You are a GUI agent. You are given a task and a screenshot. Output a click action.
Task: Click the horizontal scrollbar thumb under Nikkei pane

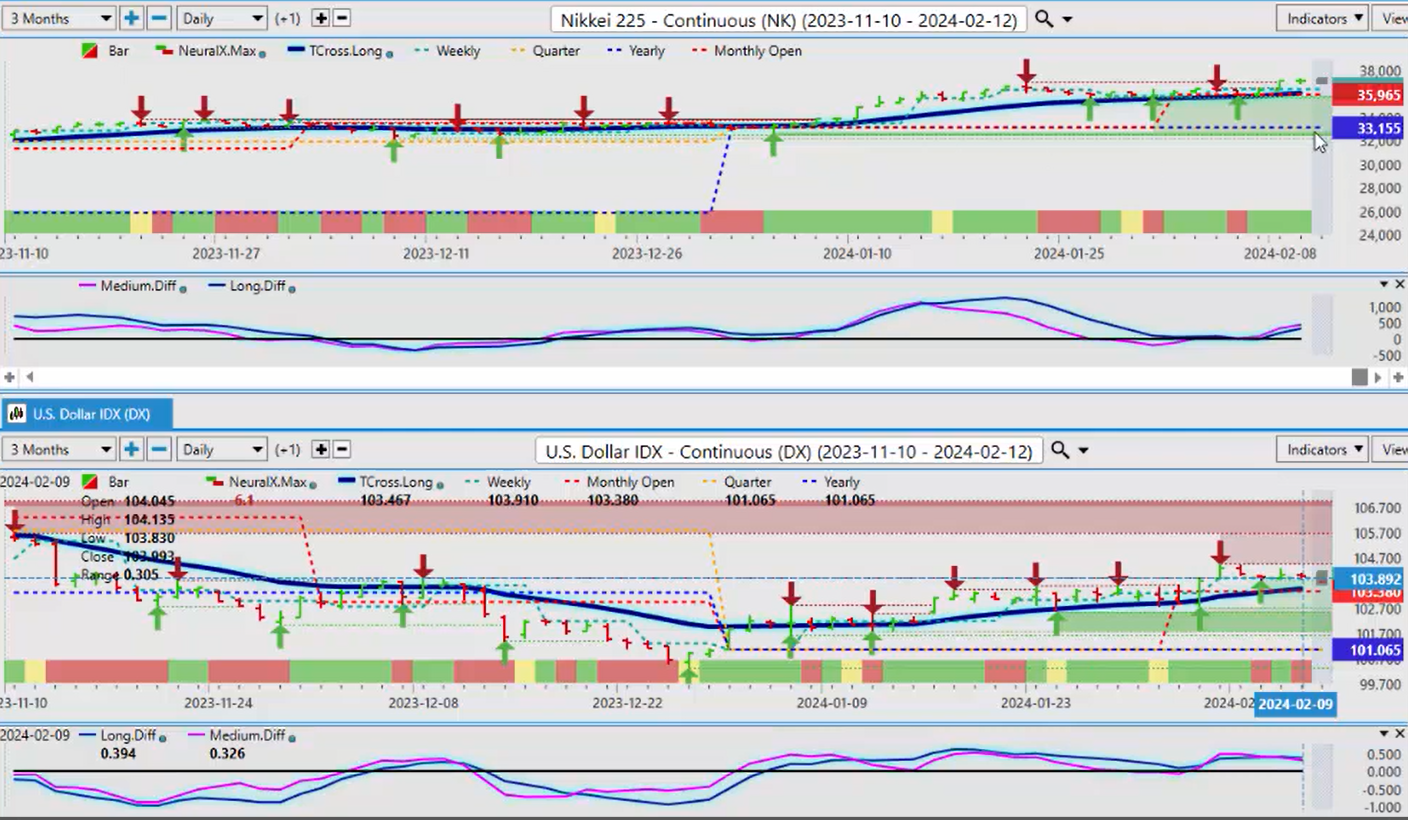coord(1359,377)
